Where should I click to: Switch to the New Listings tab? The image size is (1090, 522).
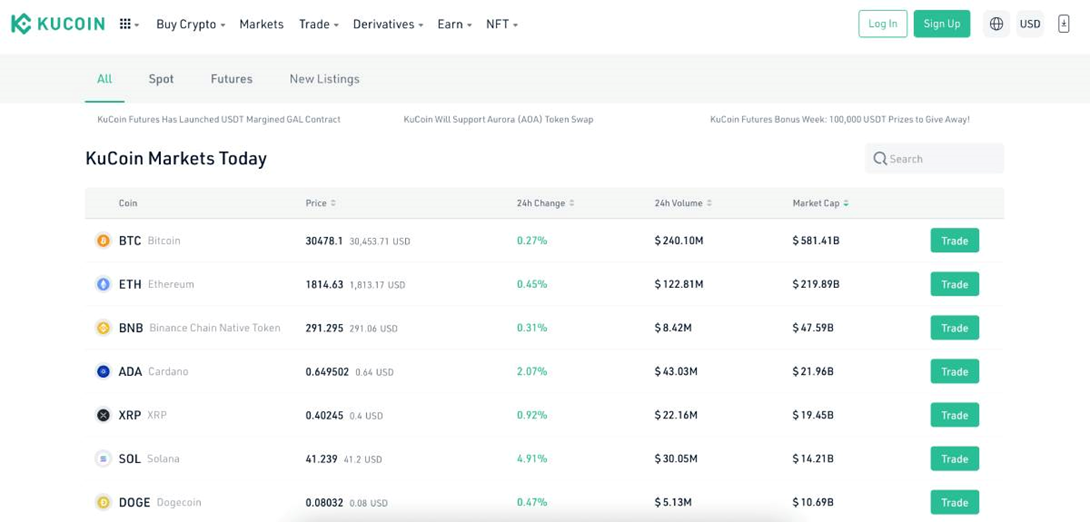click(x=325, y=79)
